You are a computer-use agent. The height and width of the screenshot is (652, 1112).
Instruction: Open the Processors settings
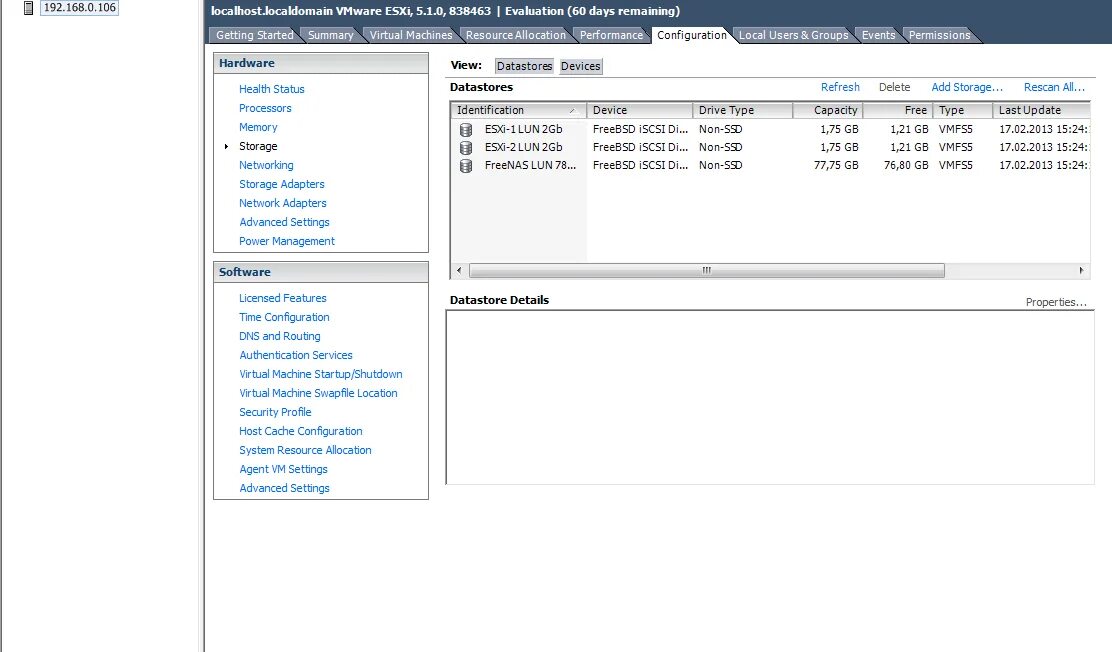265,108
